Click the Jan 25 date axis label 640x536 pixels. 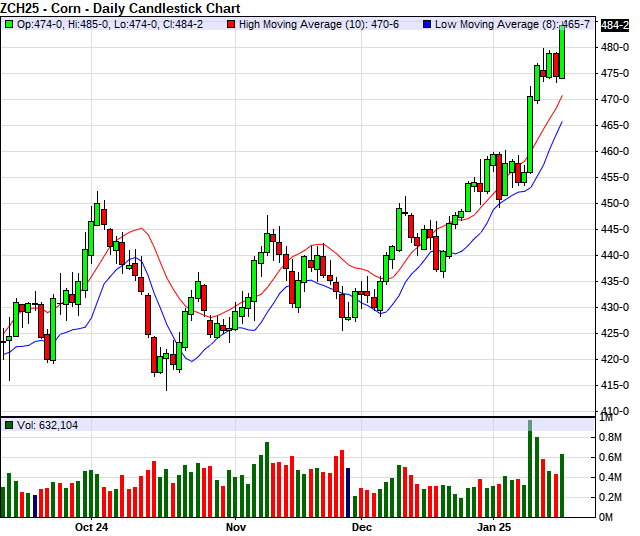point(493,526)
